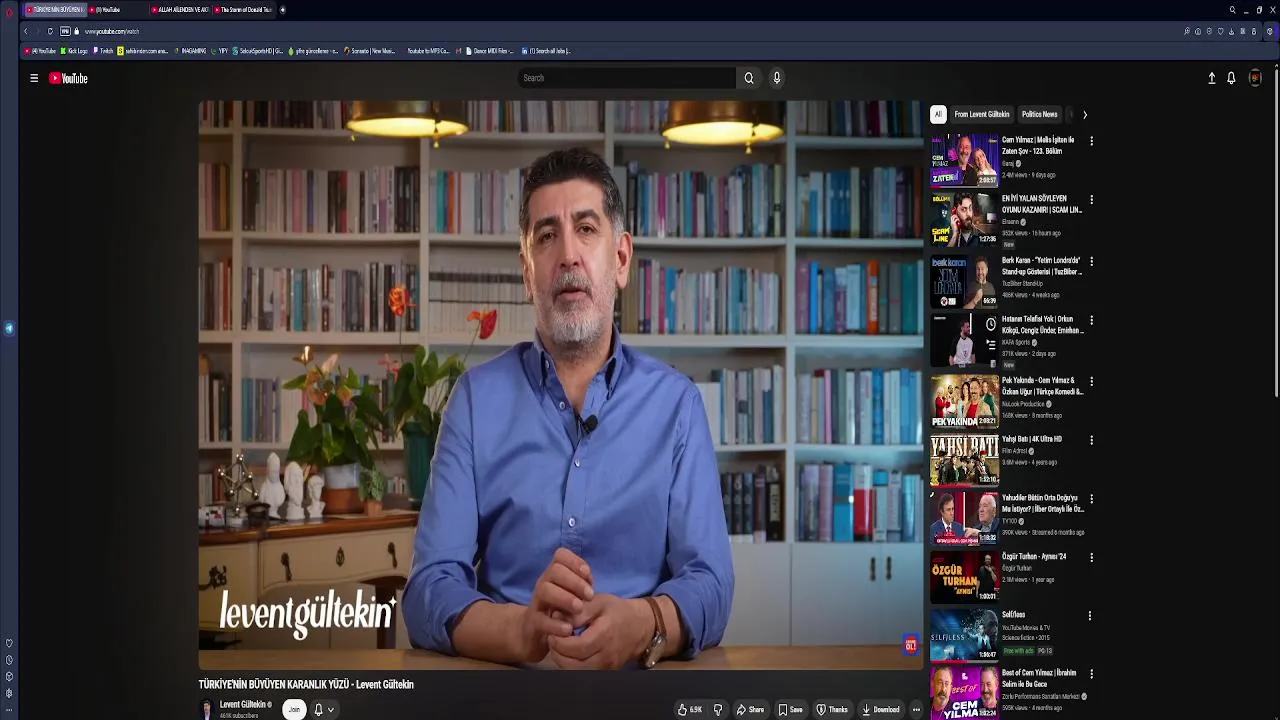Join the Levent Gültekin channel

[294, 709]
